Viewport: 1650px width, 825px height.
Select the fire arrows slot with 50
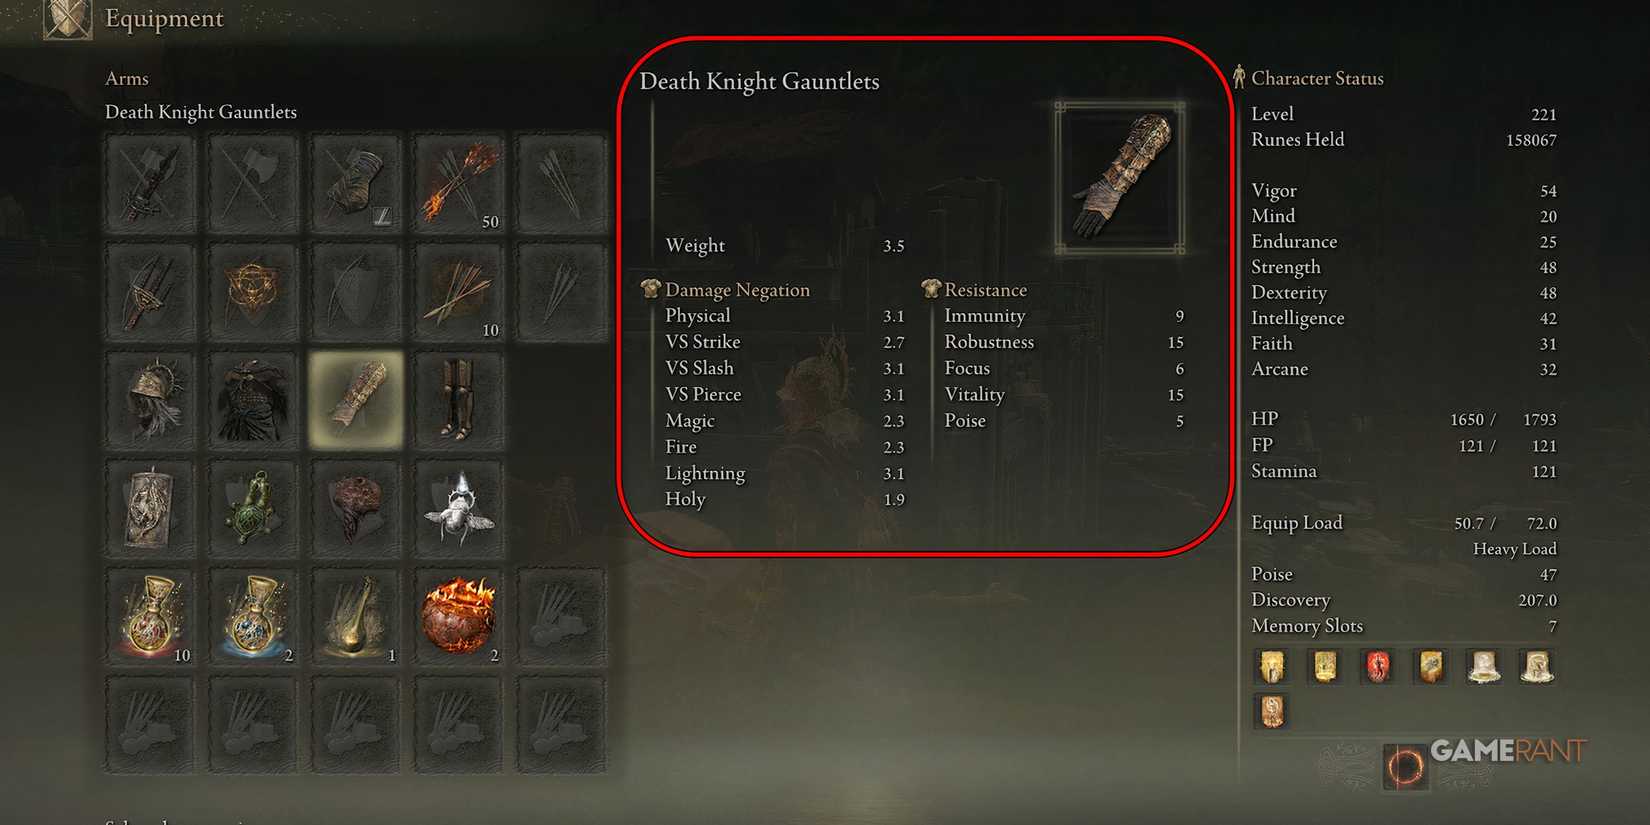458,184
